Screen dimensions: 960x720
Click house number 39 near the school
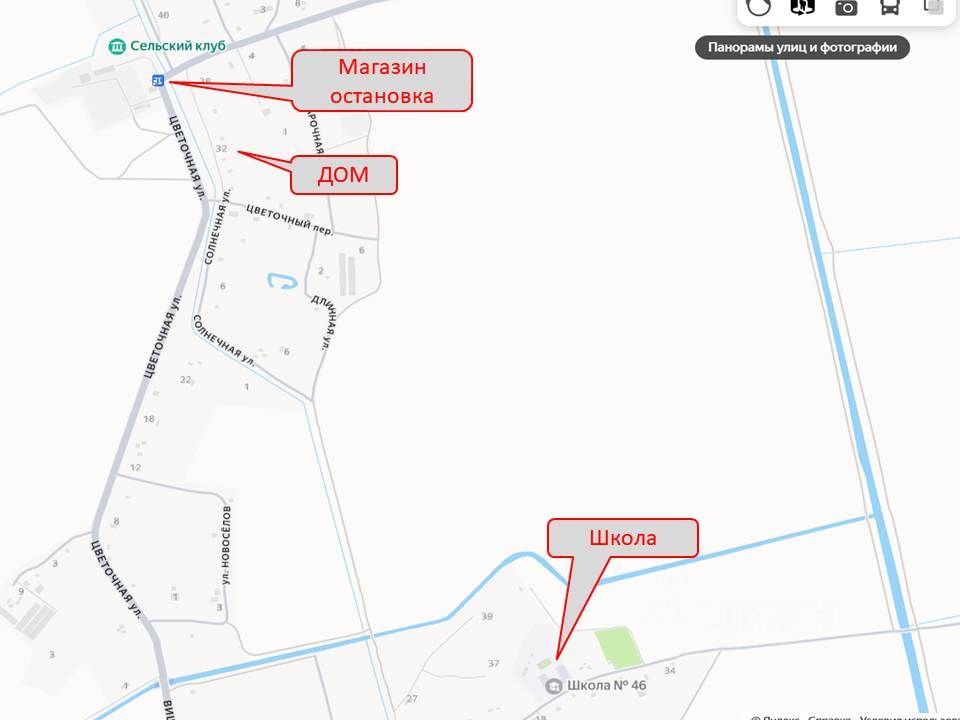tap(487, 616)
